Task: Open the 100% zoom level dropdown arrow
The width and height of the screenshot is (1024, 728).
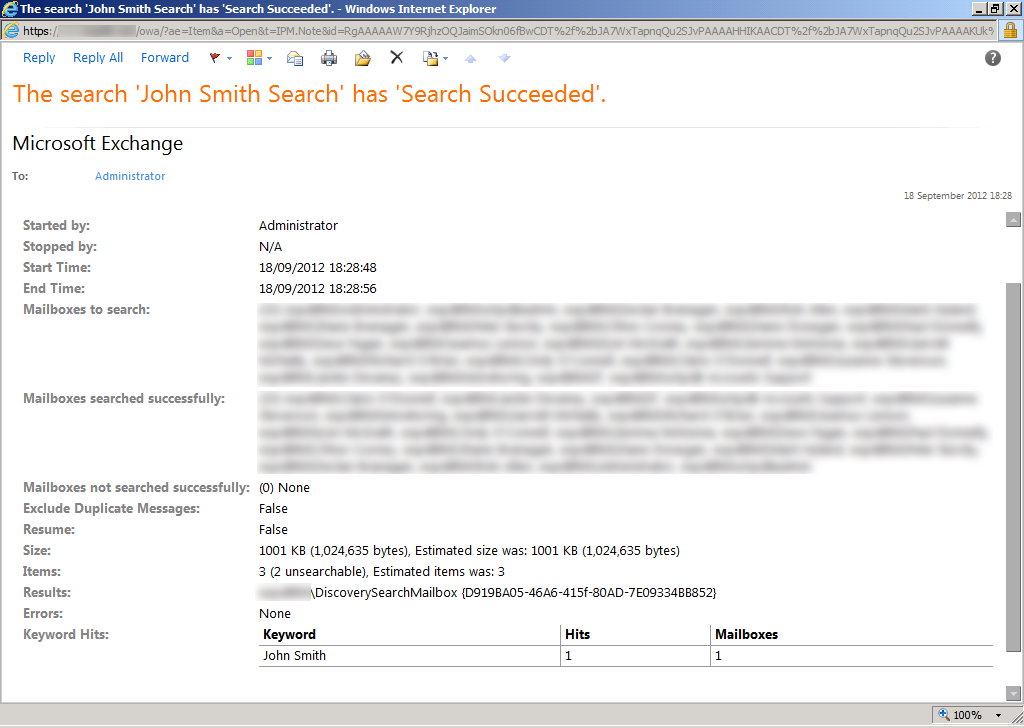Action: 999,715
